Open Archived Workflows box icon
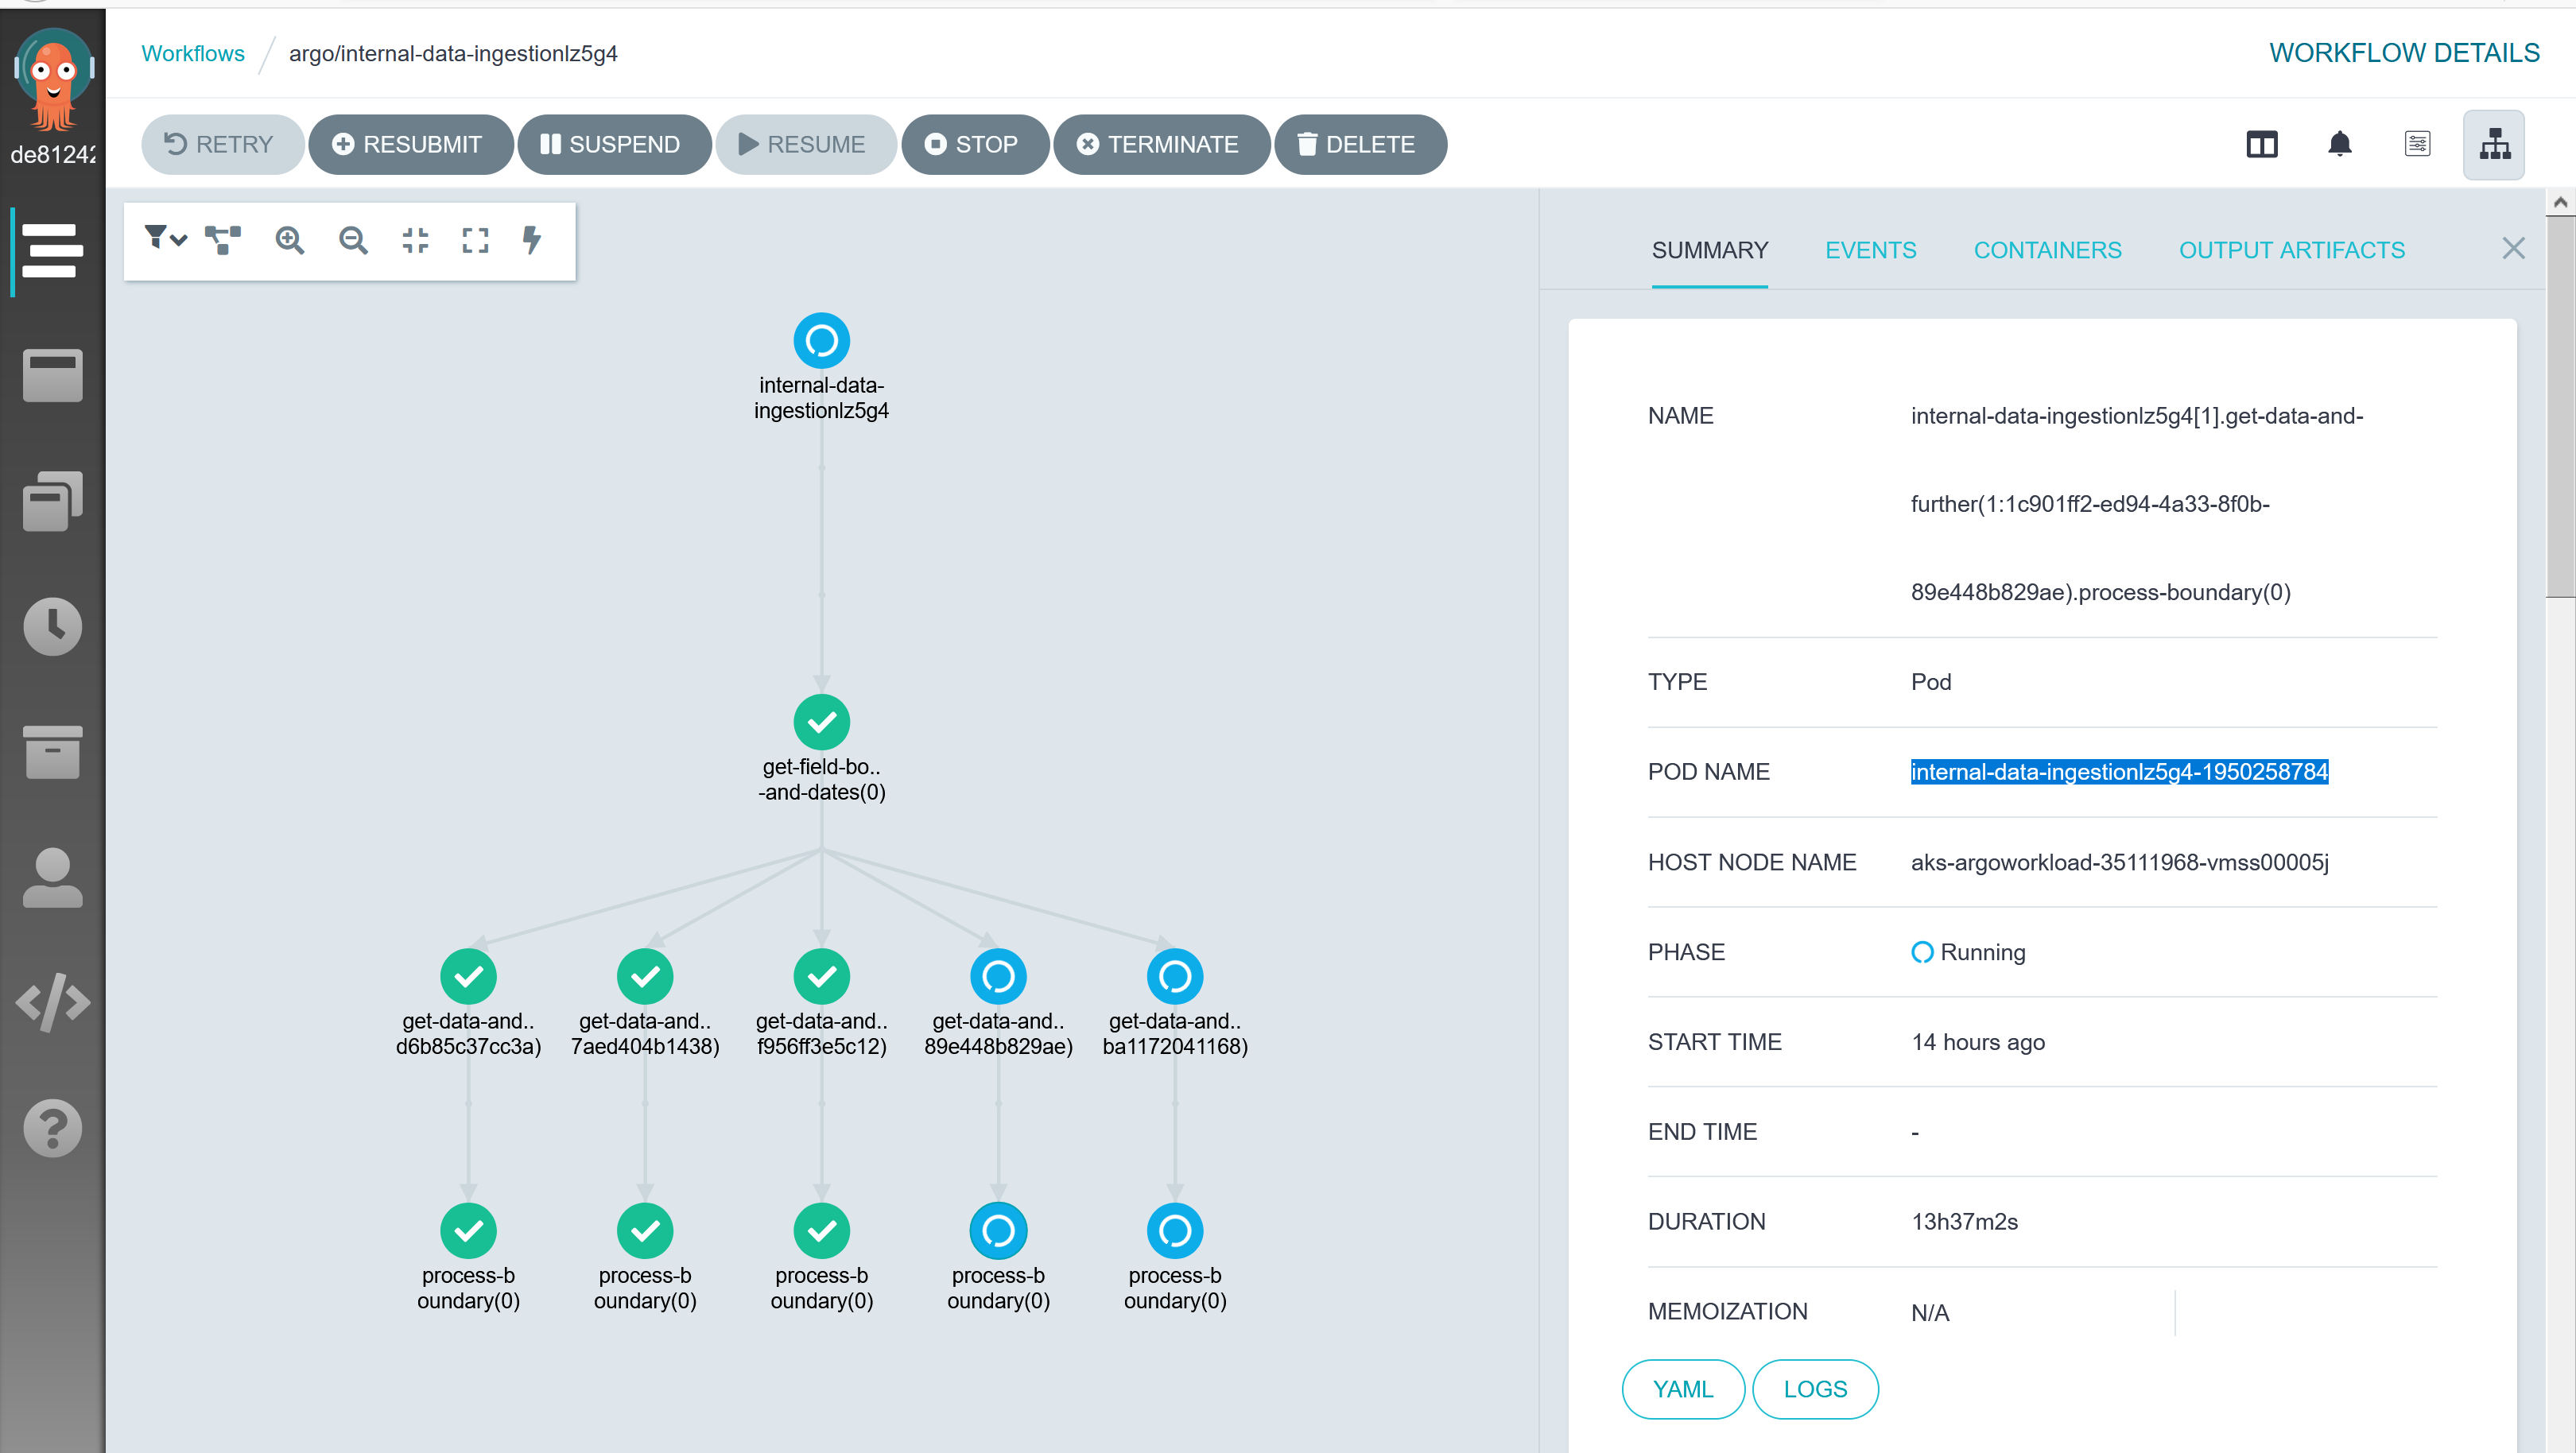The image size is (2576, 1453). [52, 752]
